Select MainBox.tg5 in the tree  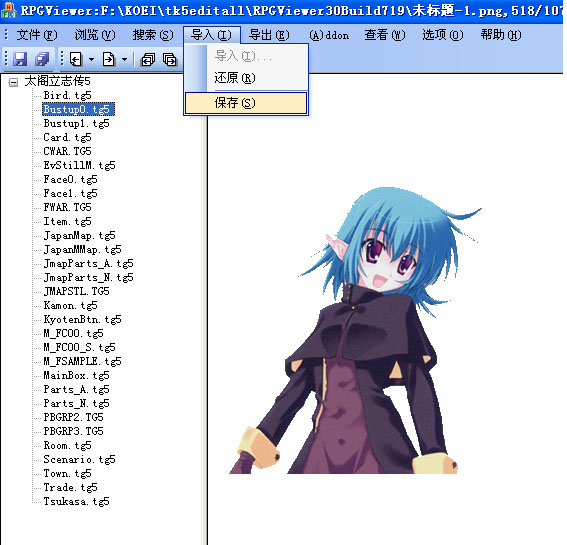(x=76, y=375)
